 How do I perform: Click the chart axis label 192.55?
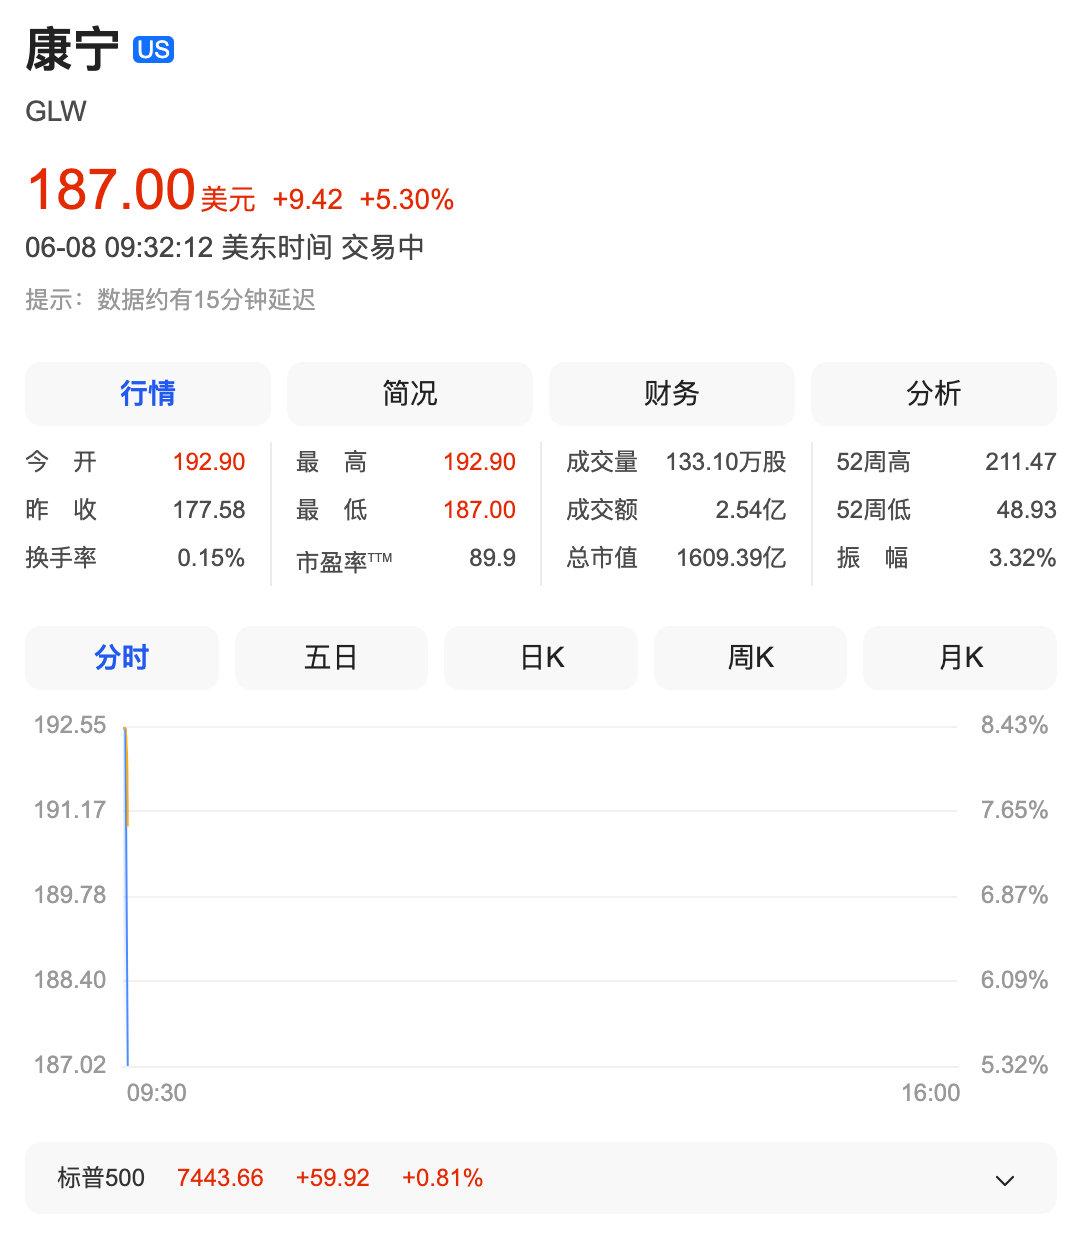tap(70, 725)
